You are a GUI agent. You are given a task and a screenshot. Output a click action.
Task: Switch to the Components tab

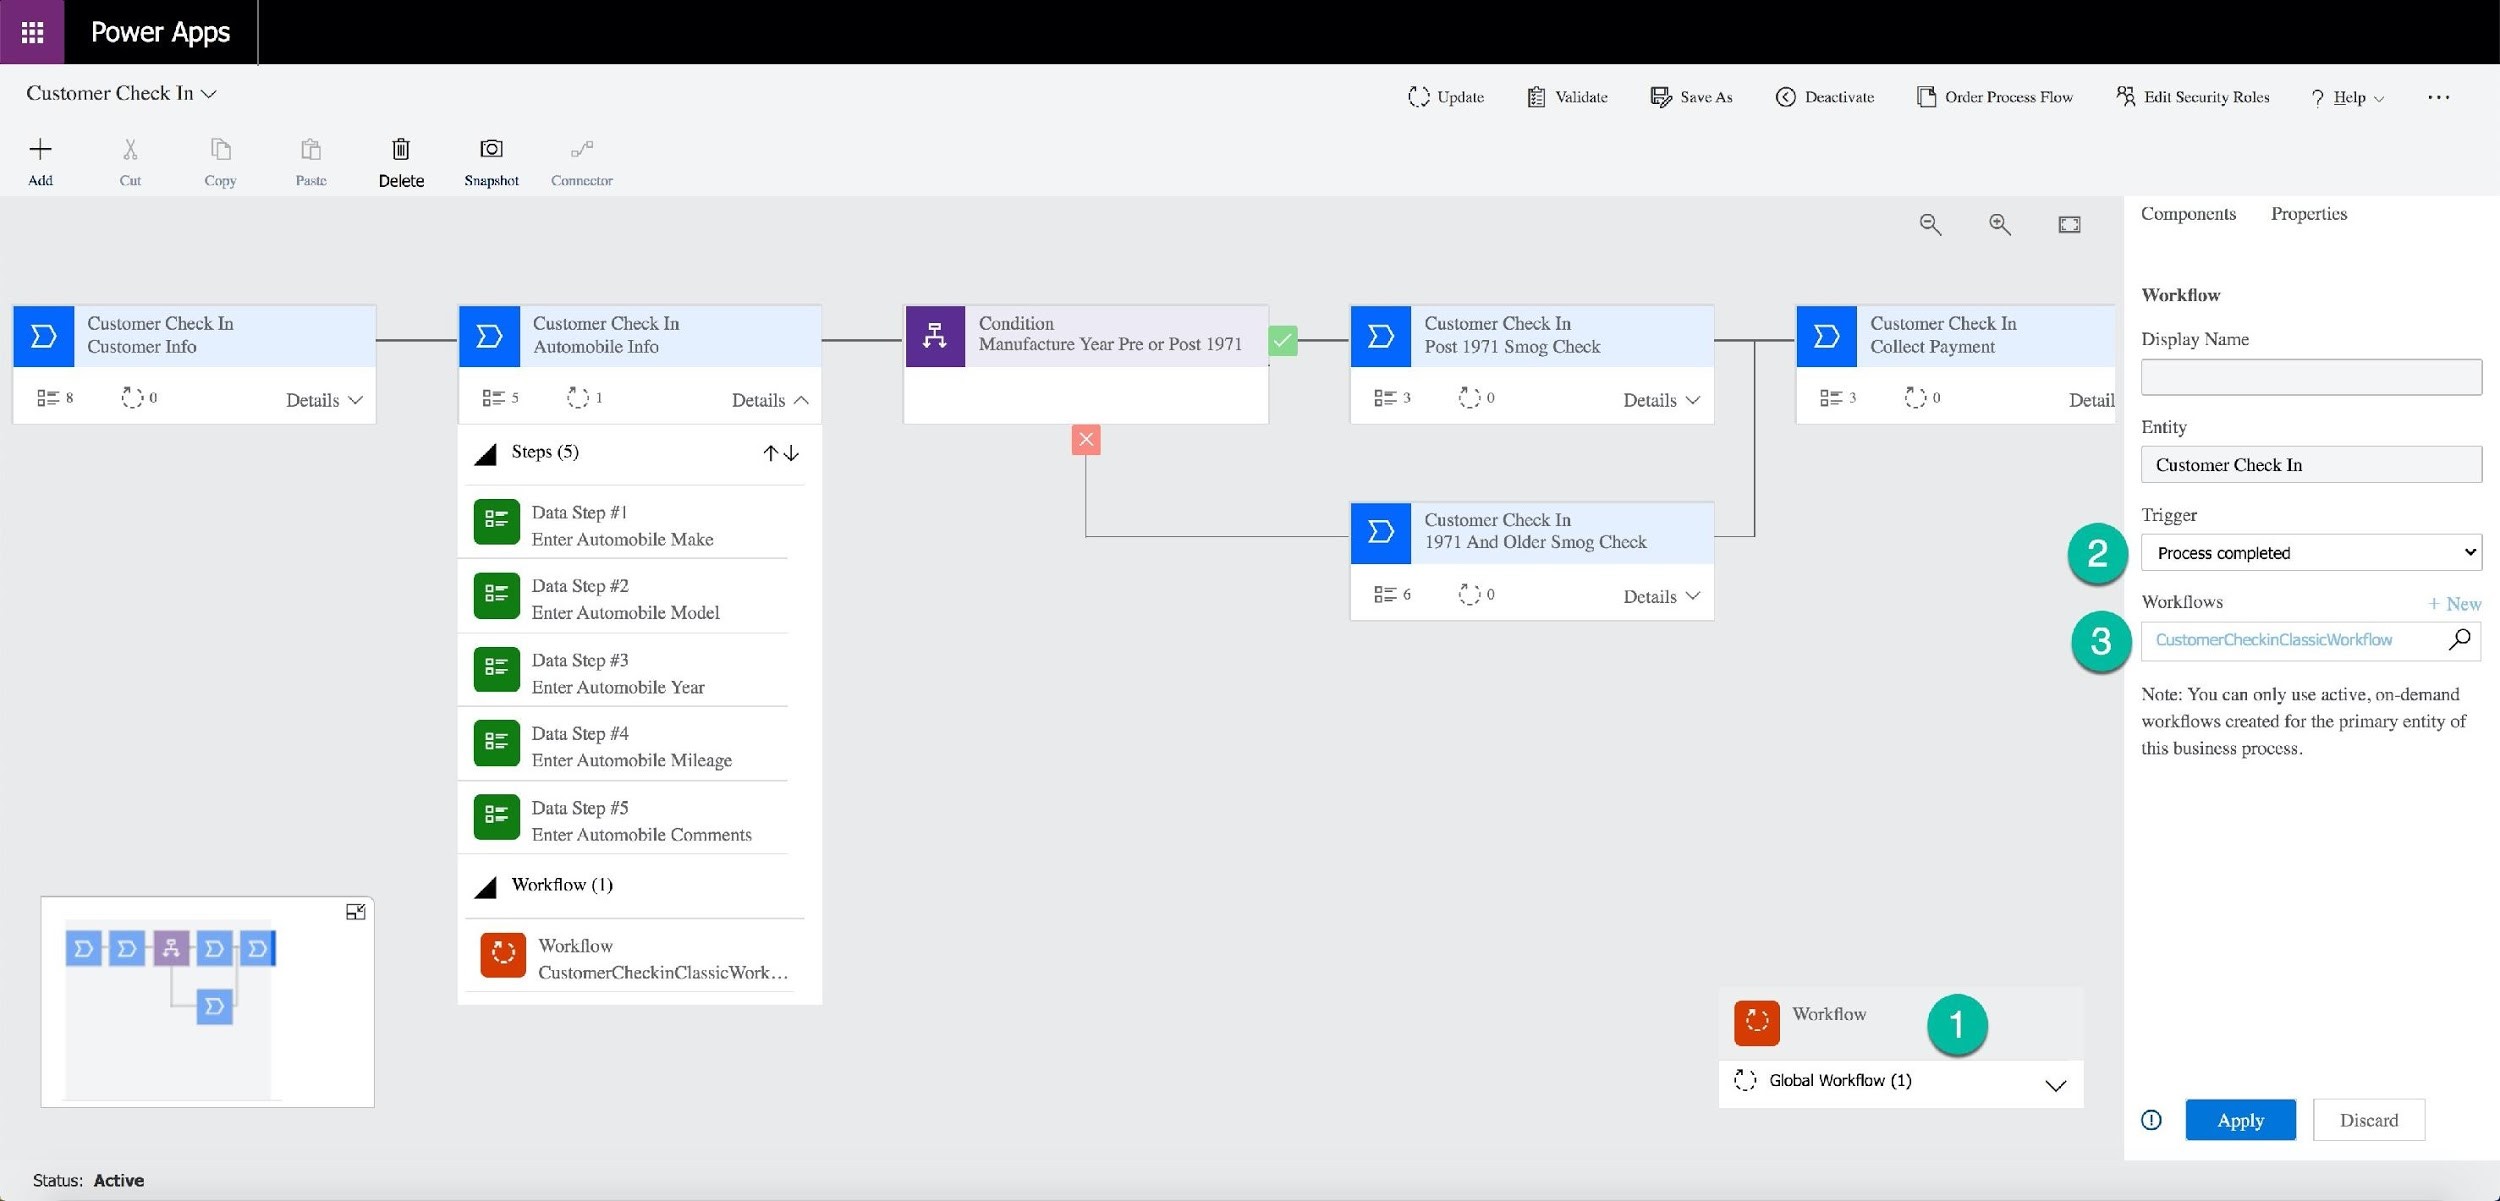[2189, 212]
